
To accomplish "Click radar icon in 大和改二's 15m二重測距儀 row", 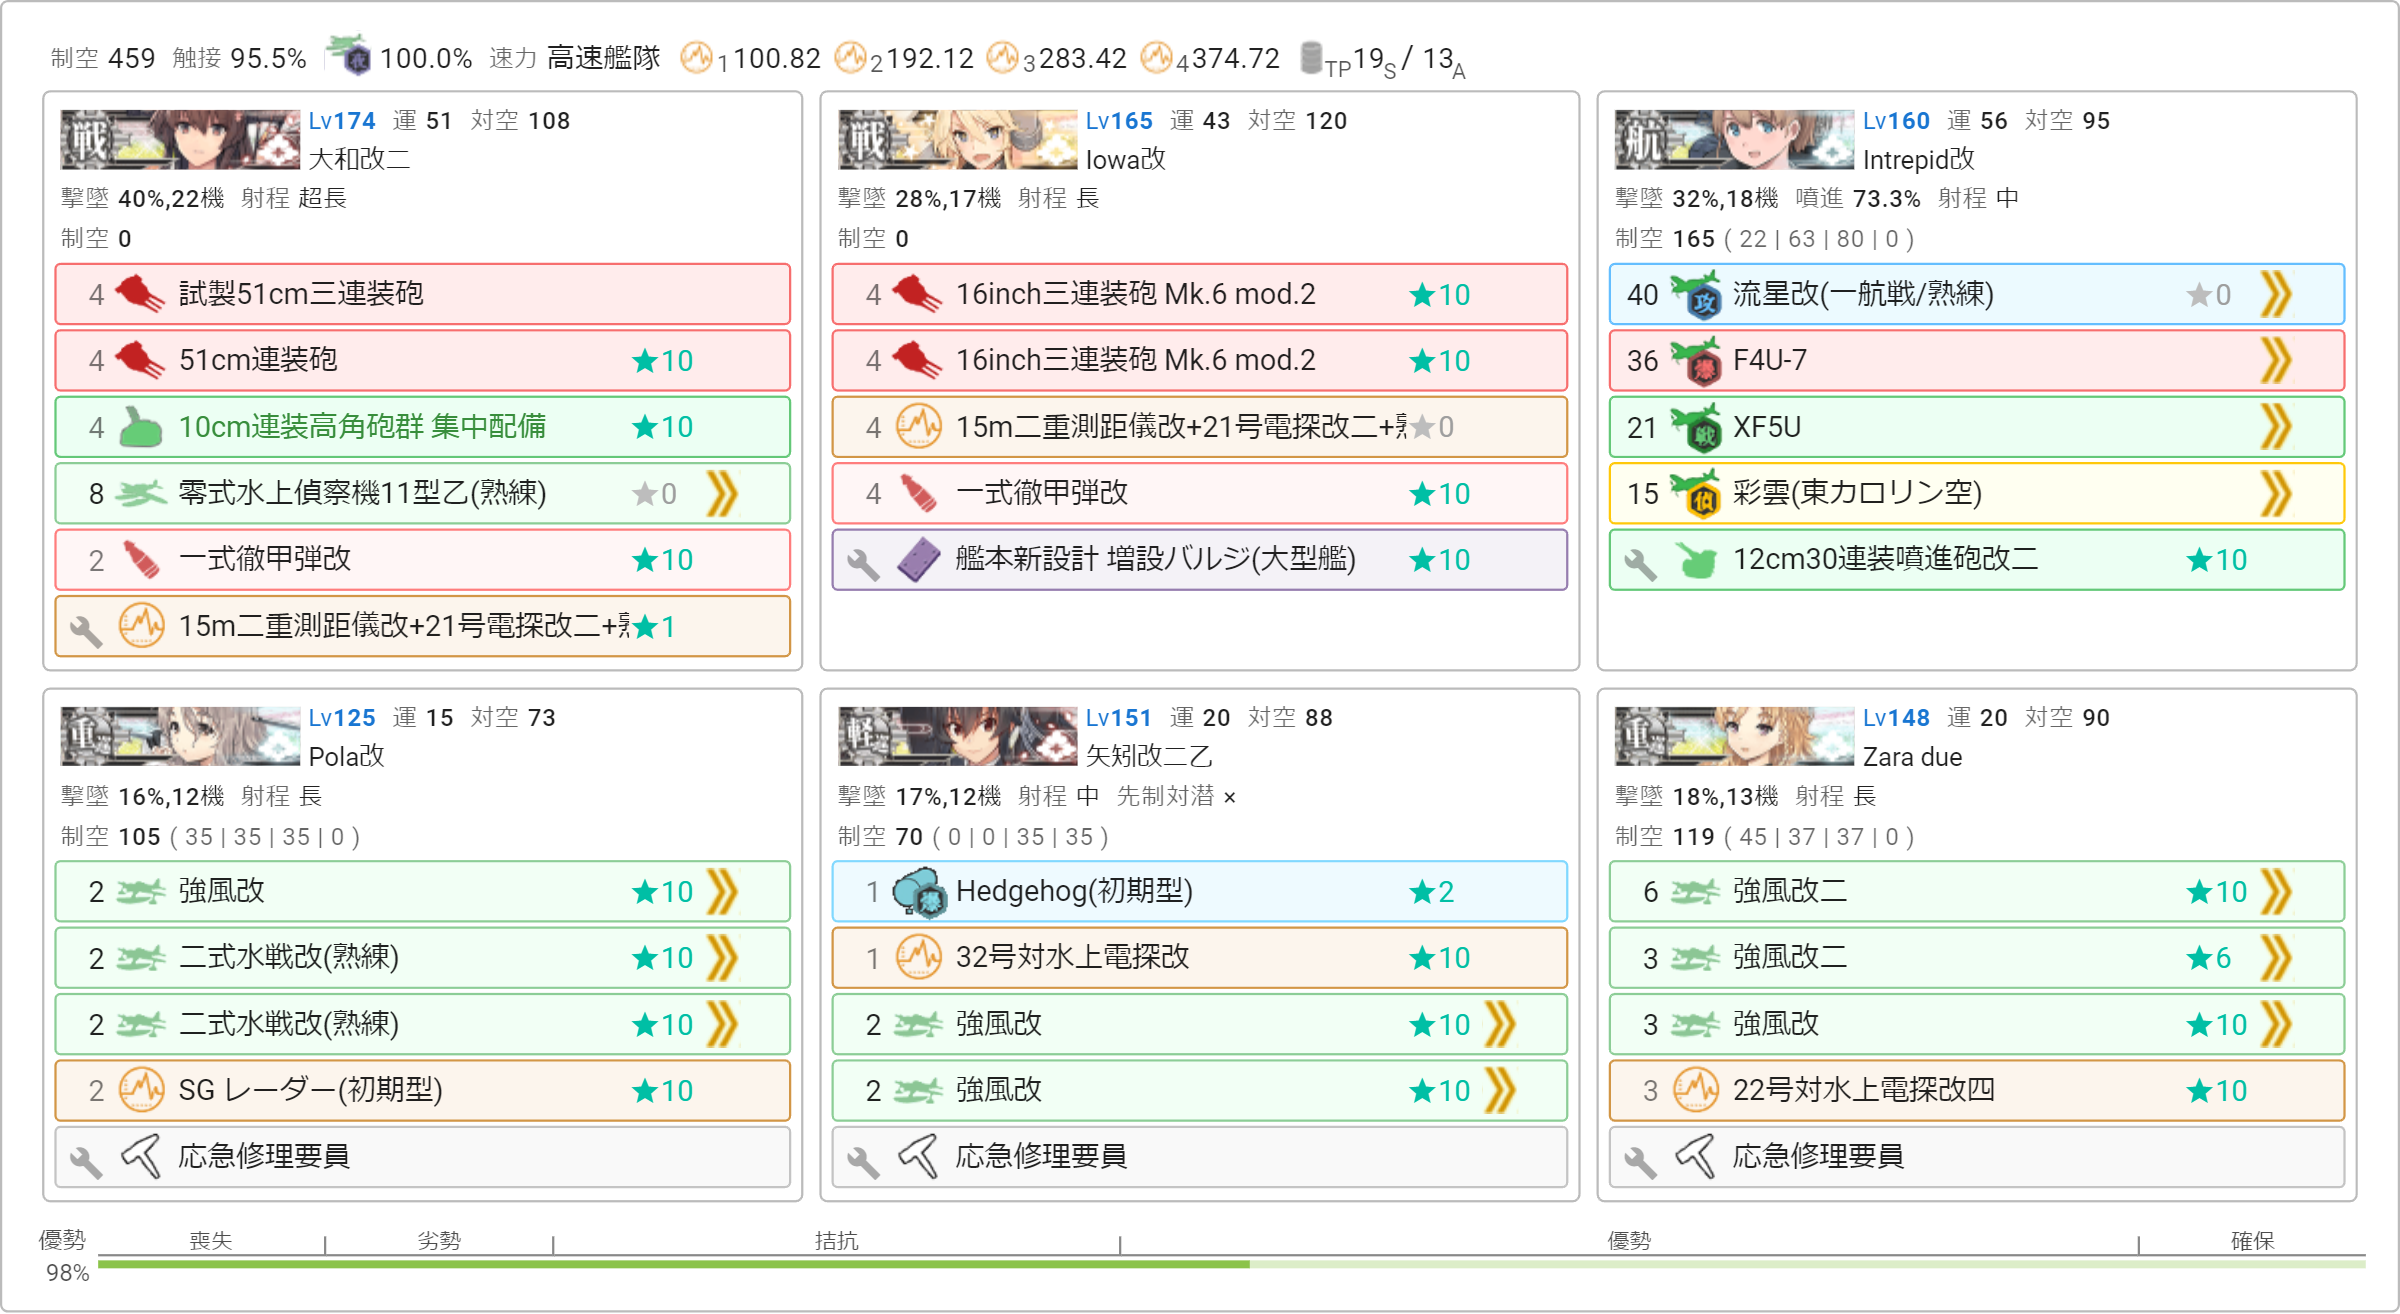I will tap(141, 626).
